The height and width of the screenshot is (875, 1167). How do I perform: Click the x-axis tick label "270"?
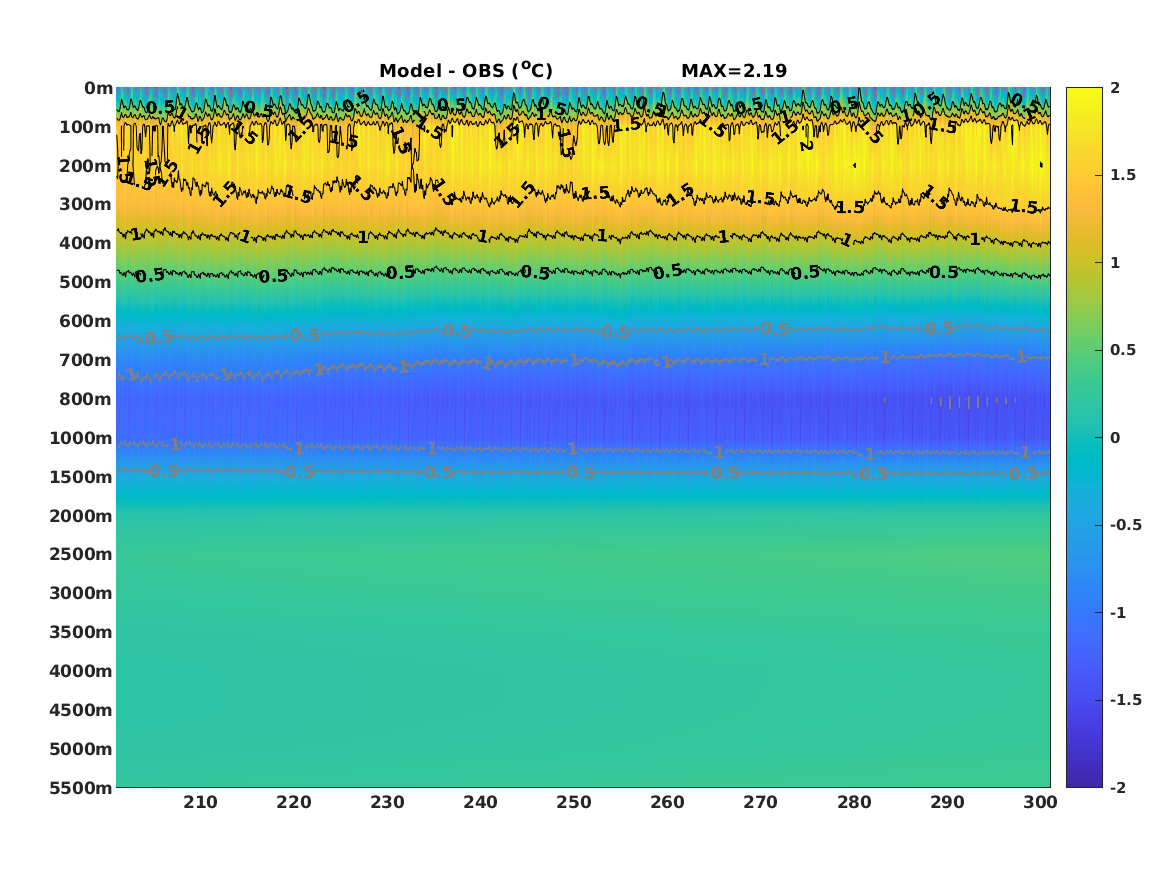pyautogui.click(x=761, y=802)
